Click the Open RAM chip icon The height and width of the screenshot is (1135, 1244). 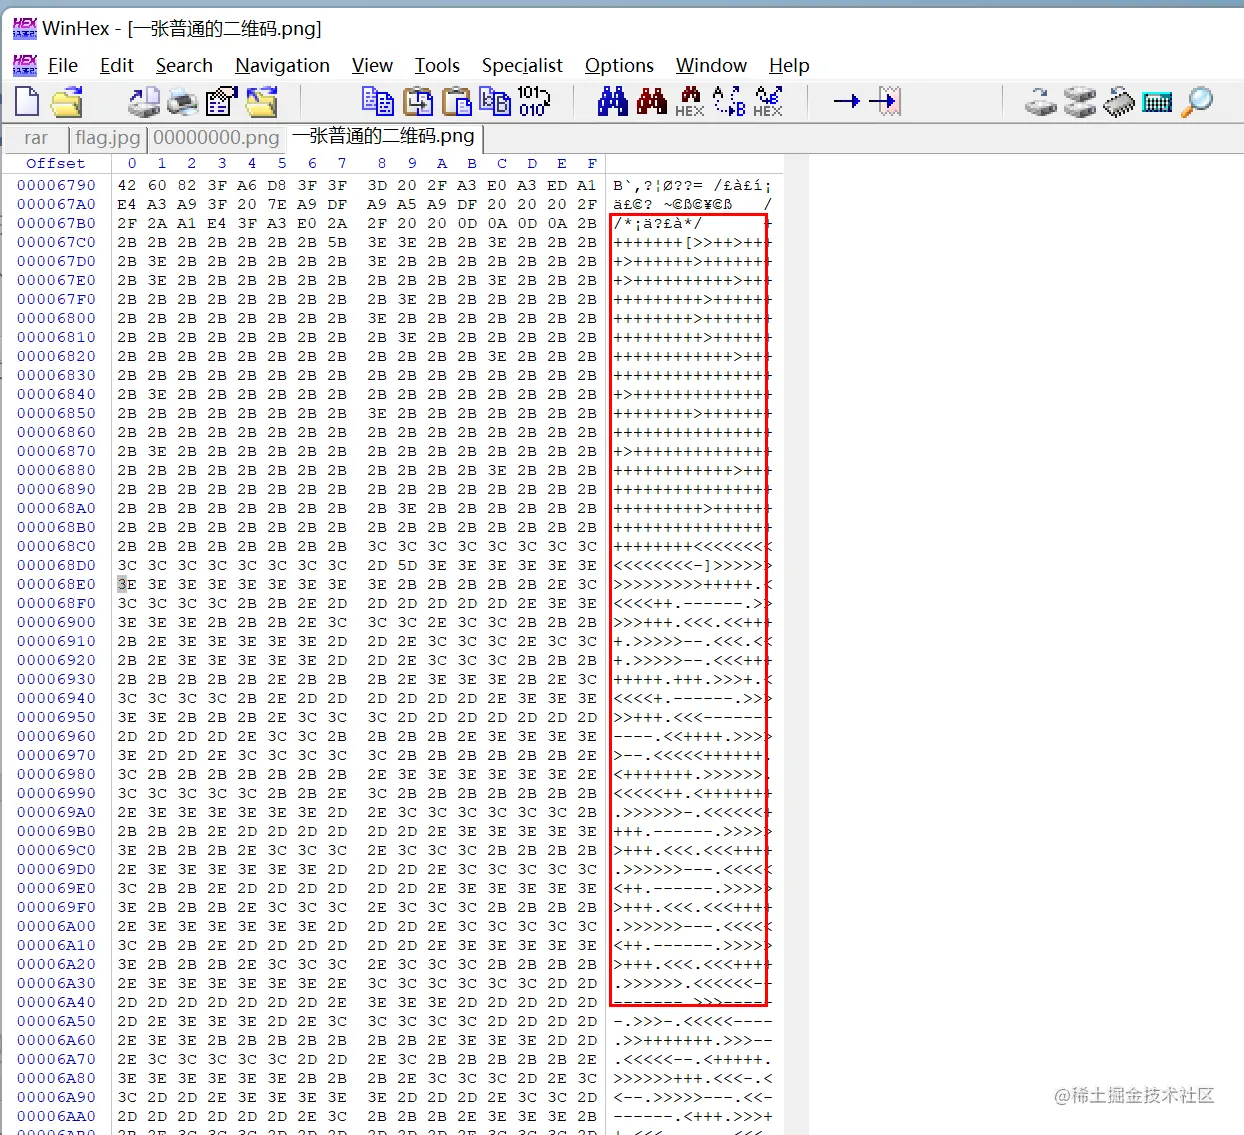[x=1119, y=102]
